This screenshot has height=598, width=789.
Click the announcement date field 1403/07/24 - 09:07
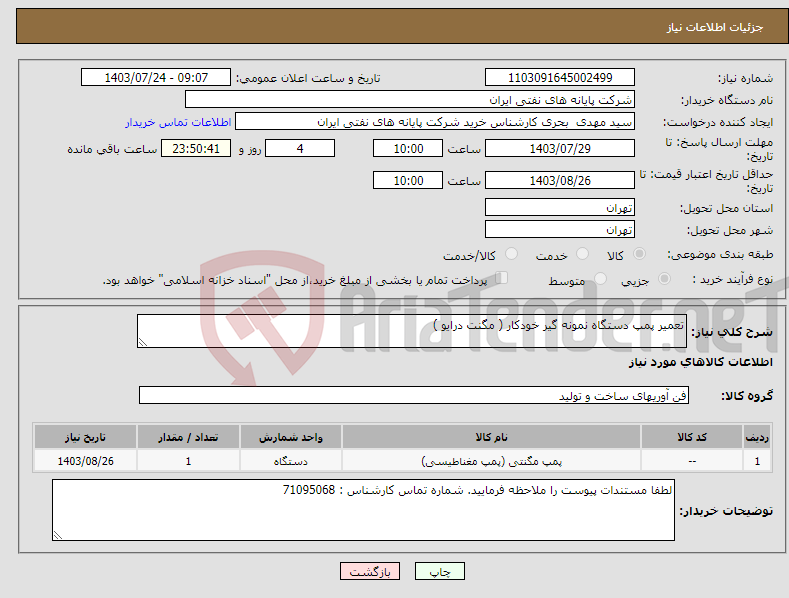coord(156,78)
